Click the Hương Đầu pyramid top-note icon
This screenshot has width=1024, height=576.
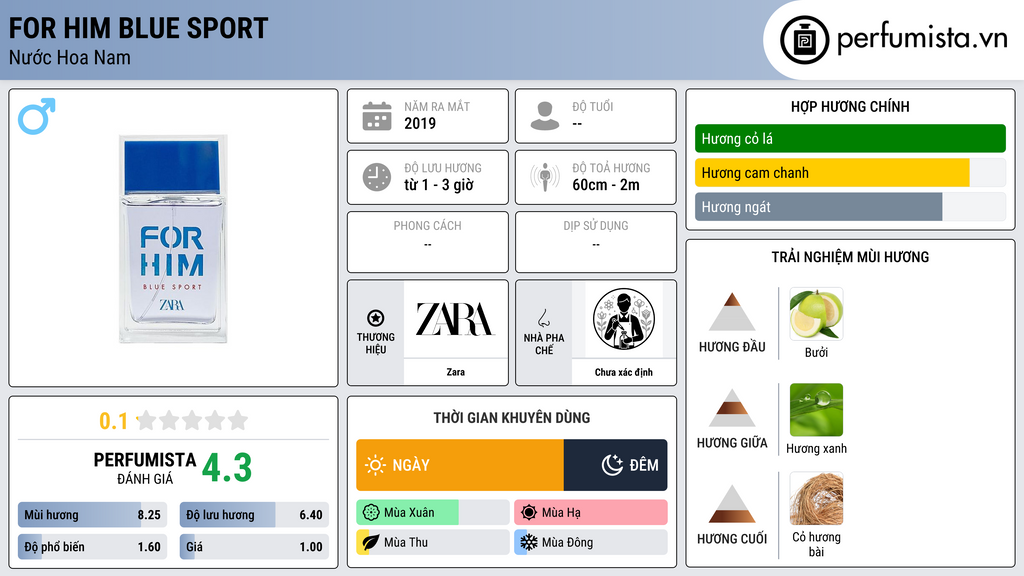click(732, 312)
